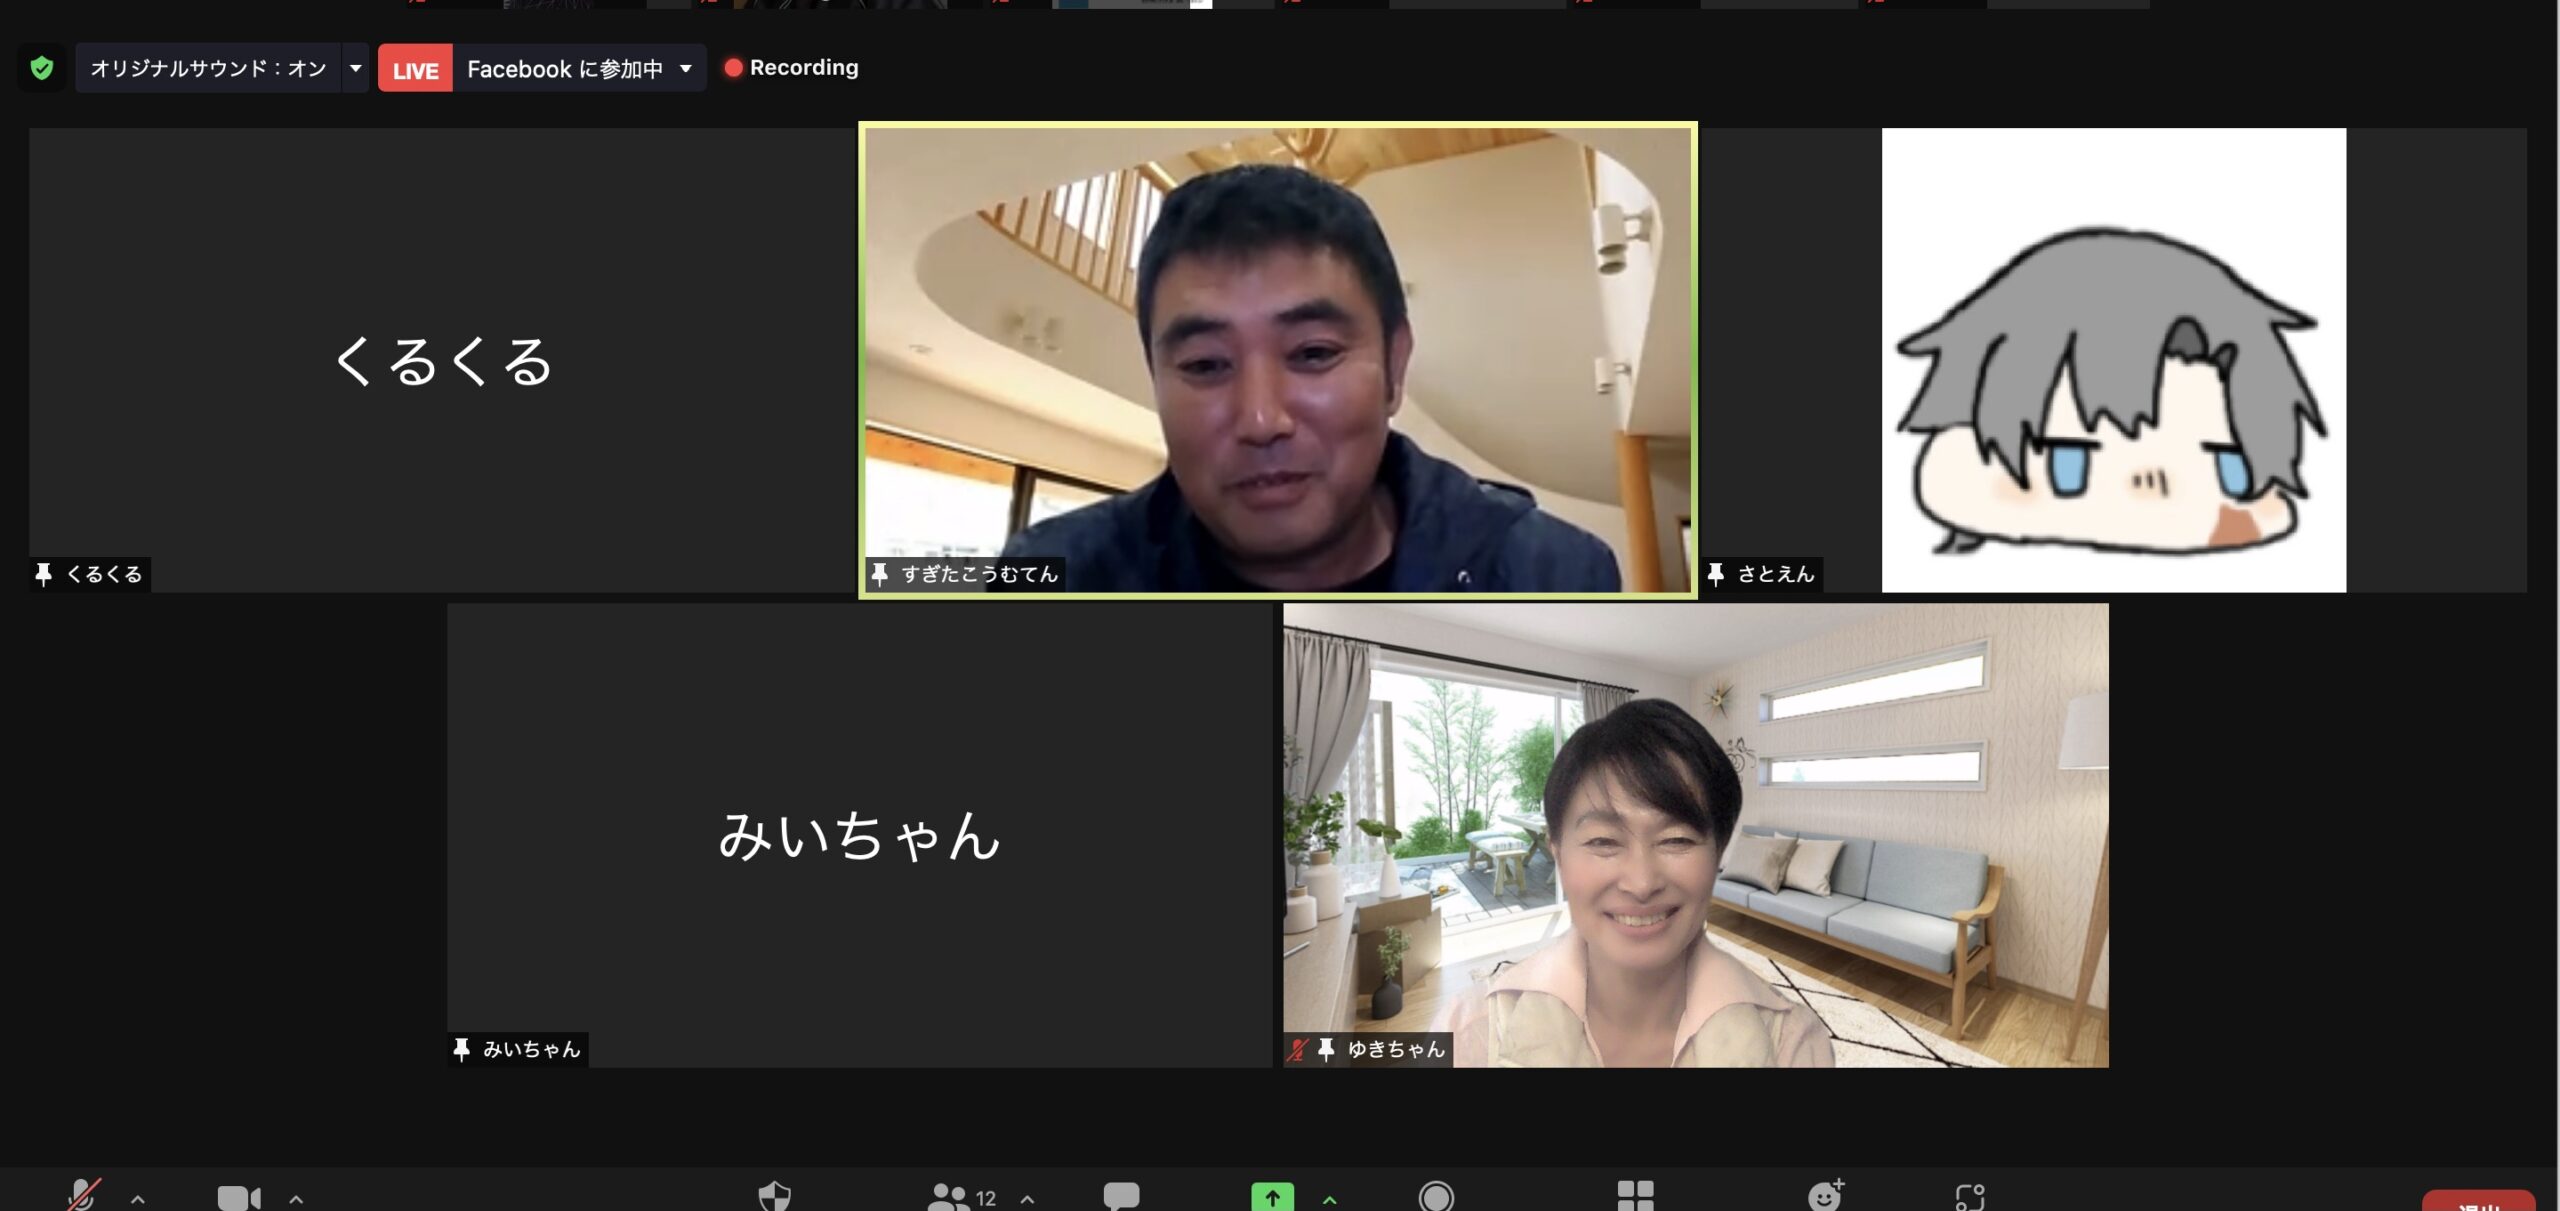Click the record circle icon
This screenshot has width=2560, height=1211.
tap(1436, 1196)
